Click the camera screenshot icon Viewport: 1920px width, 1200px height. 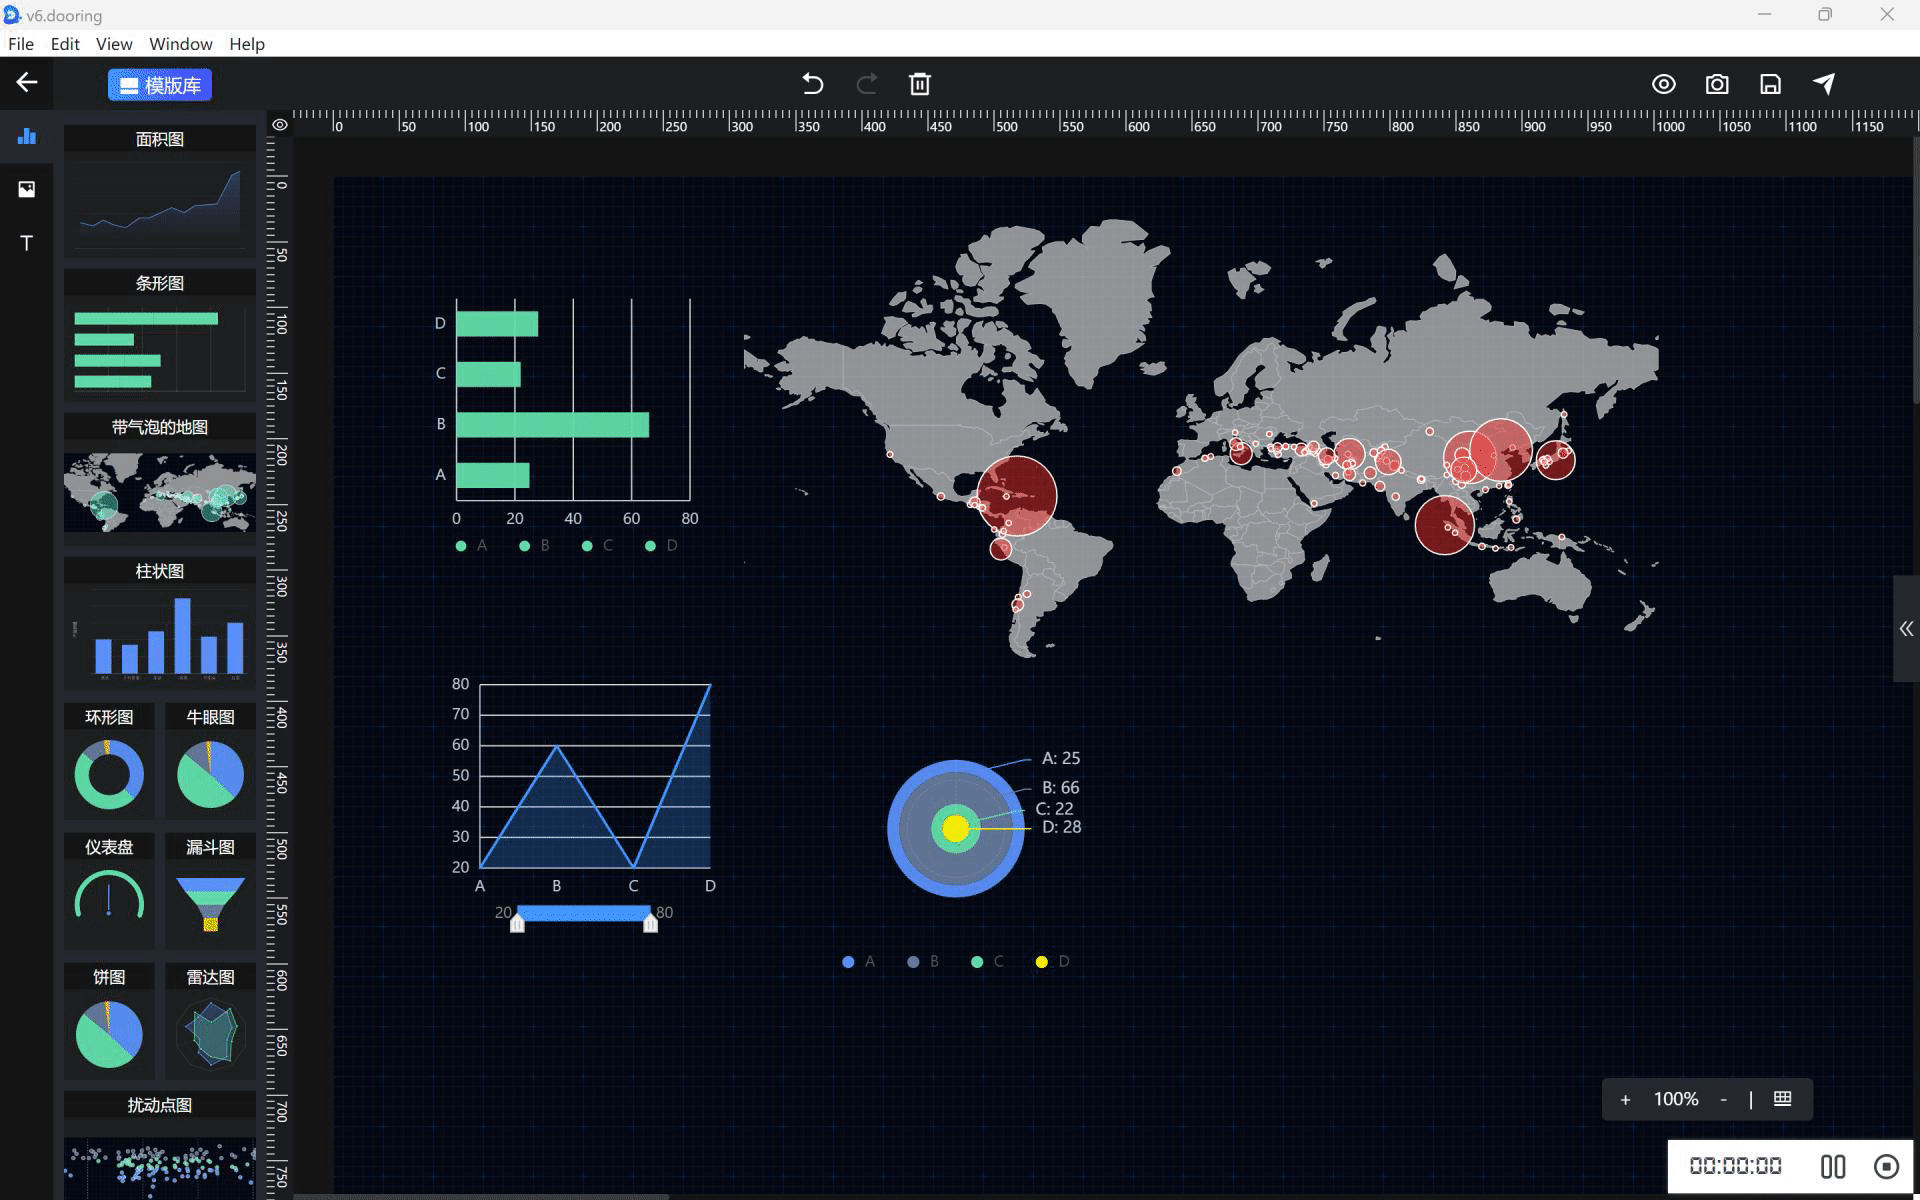1717,84
